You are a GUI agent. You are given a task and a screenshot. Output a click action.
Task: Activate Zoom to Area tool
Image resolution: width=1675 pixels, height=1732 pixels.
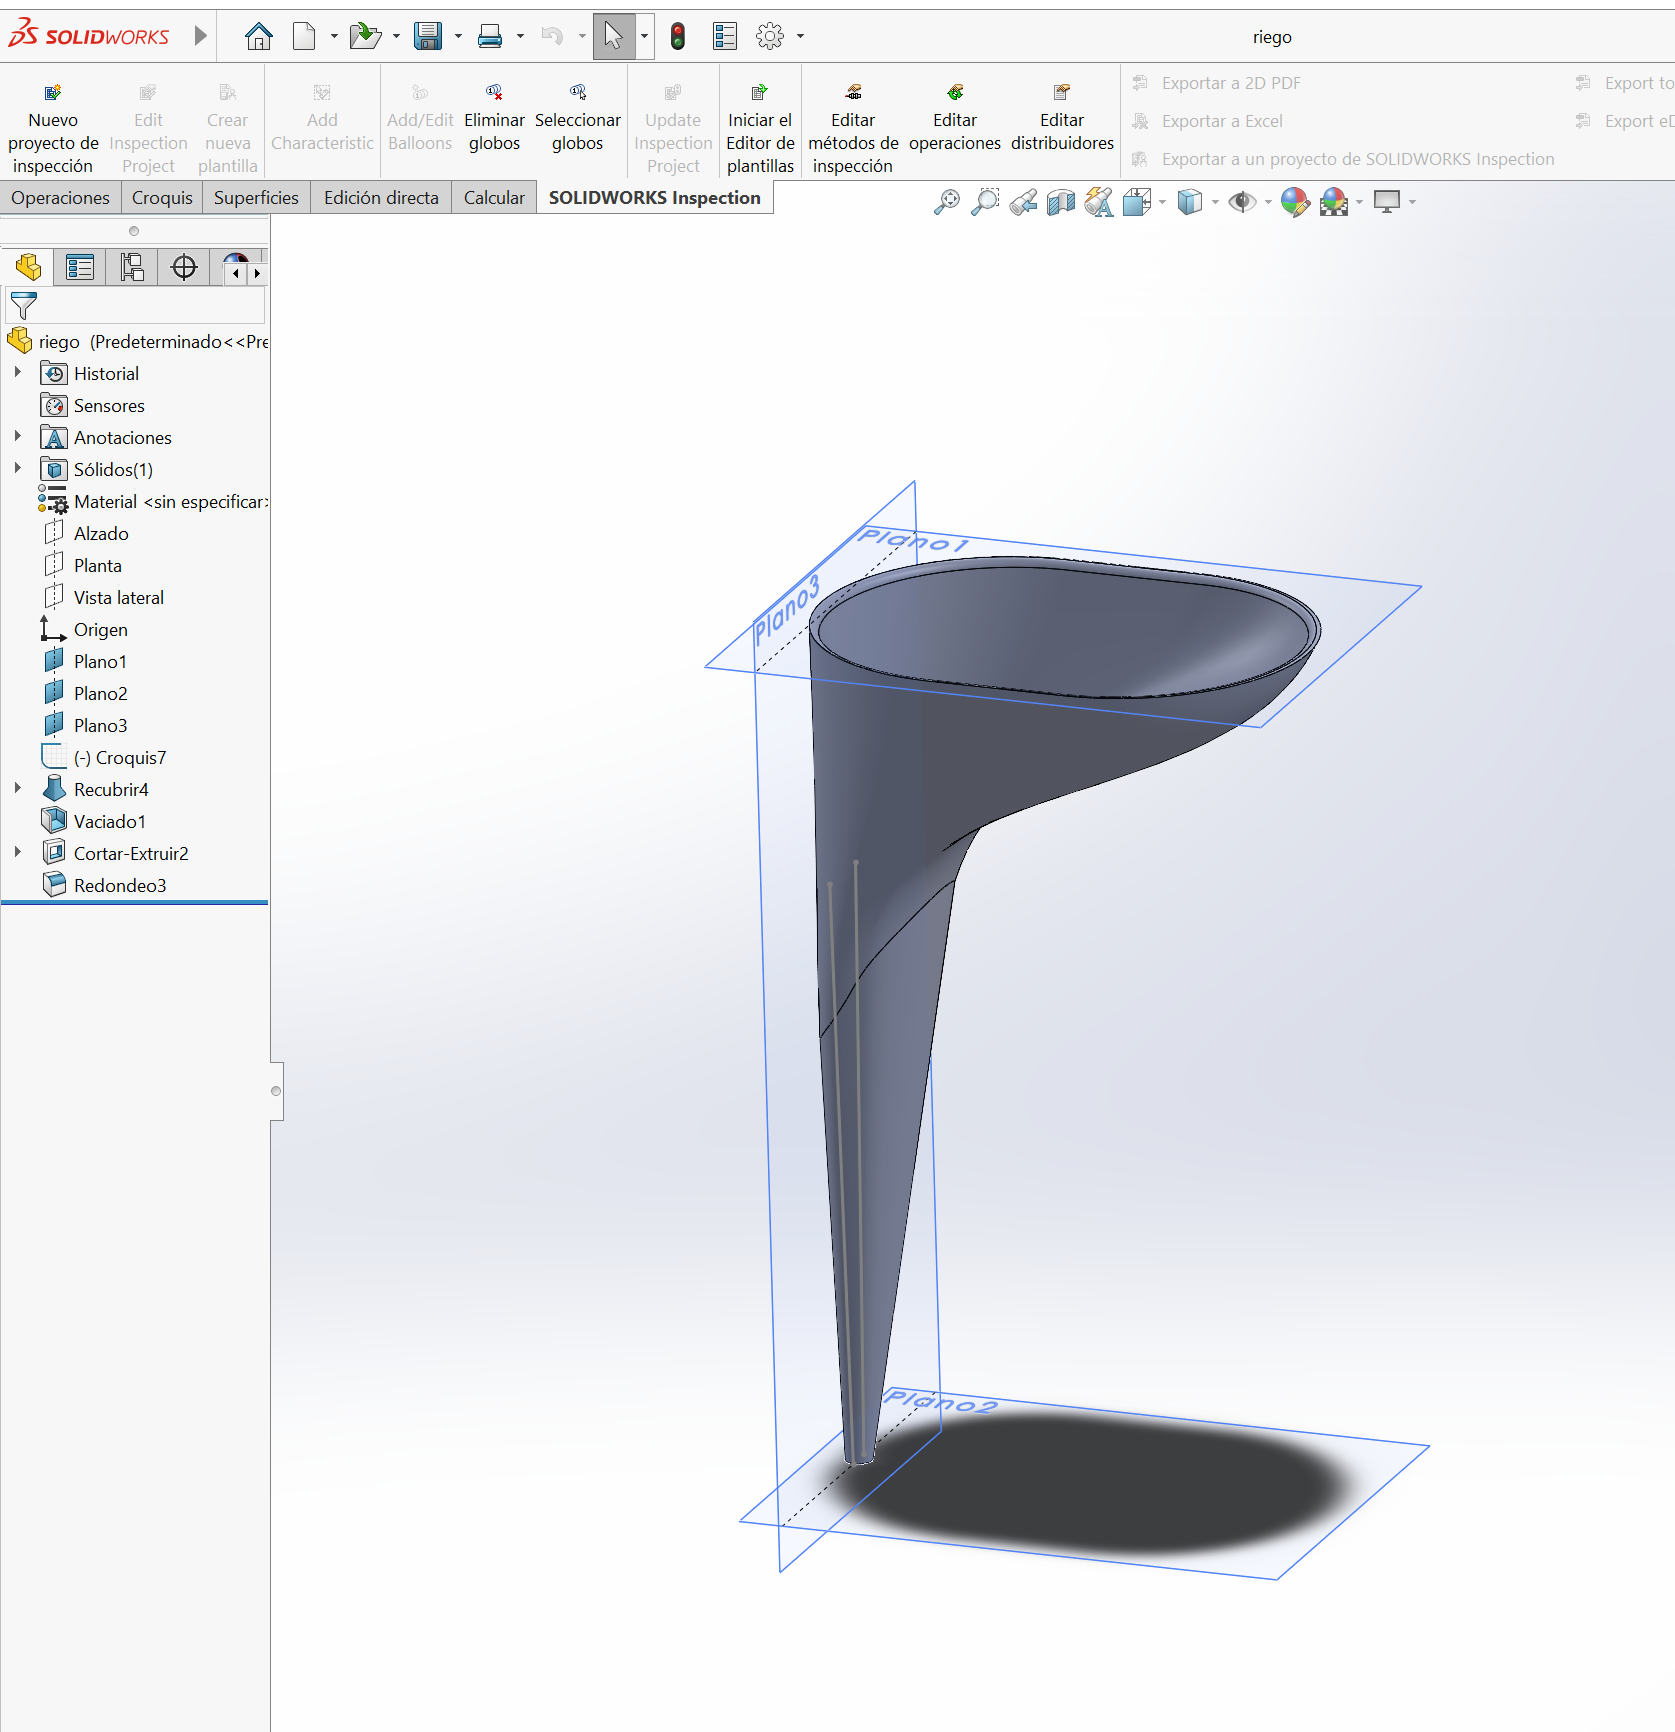click(x=985, y=202)
